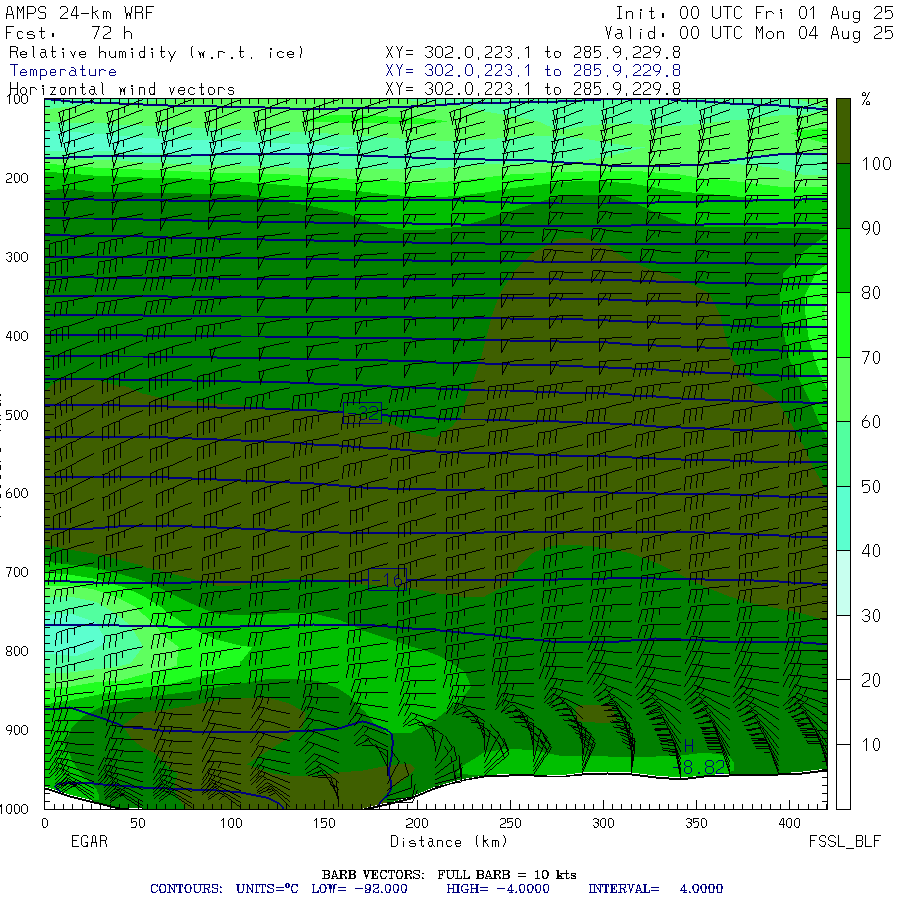Select the 50–60% color bar segment
This screenshot has width=900, height=900.
pyautogui.click(x=843, y=454)
